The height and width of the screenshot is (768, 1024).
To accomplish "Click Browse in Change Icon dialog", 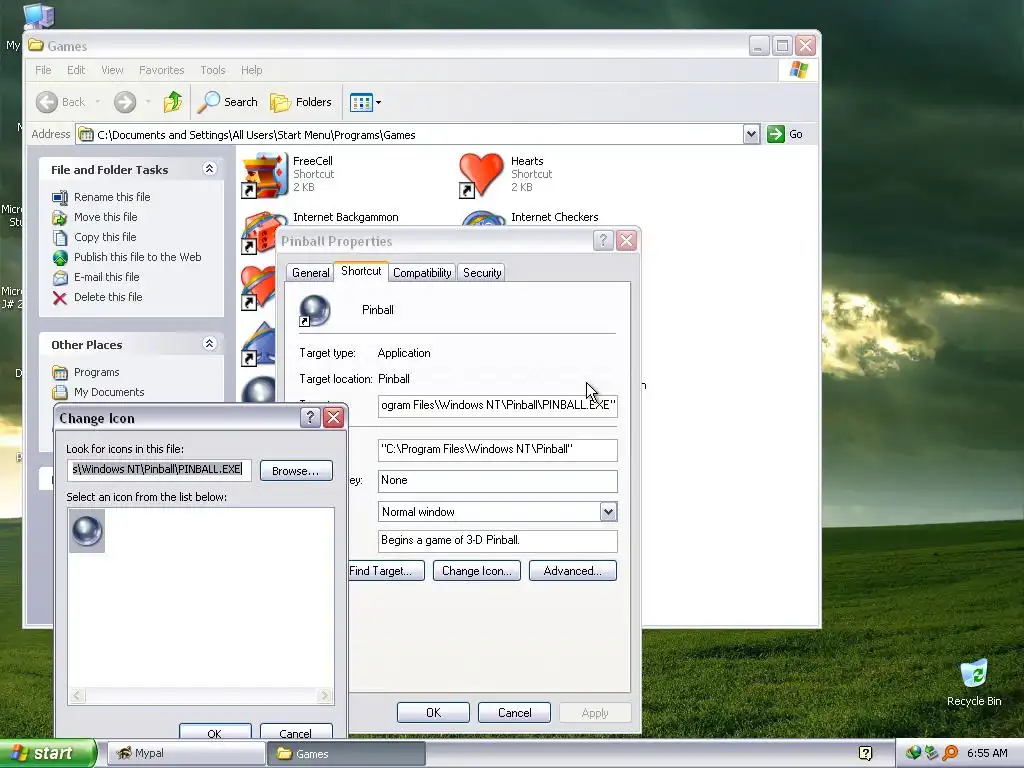I will click(x=296, y=470).
